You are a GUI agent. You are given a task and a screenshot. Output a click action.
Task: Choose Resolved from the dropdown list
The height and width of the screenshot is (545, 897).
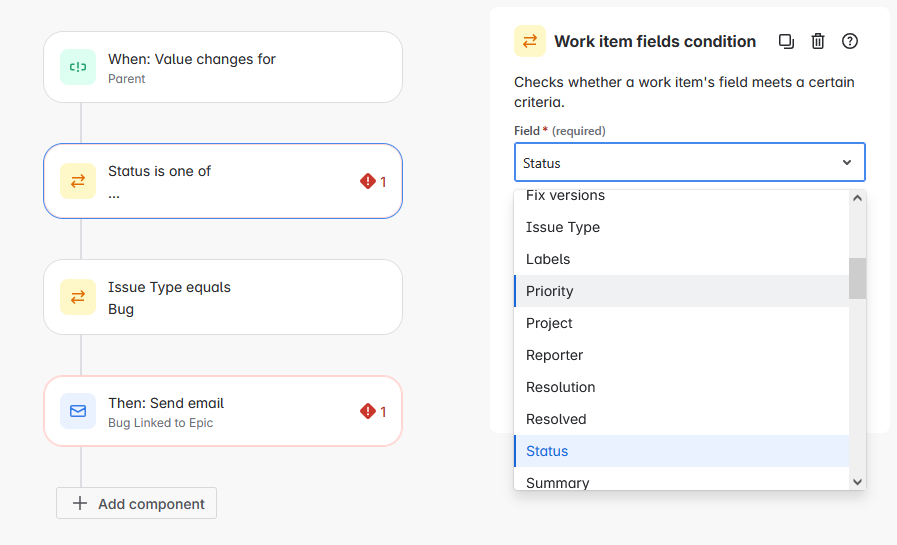(x=681, y=419)
